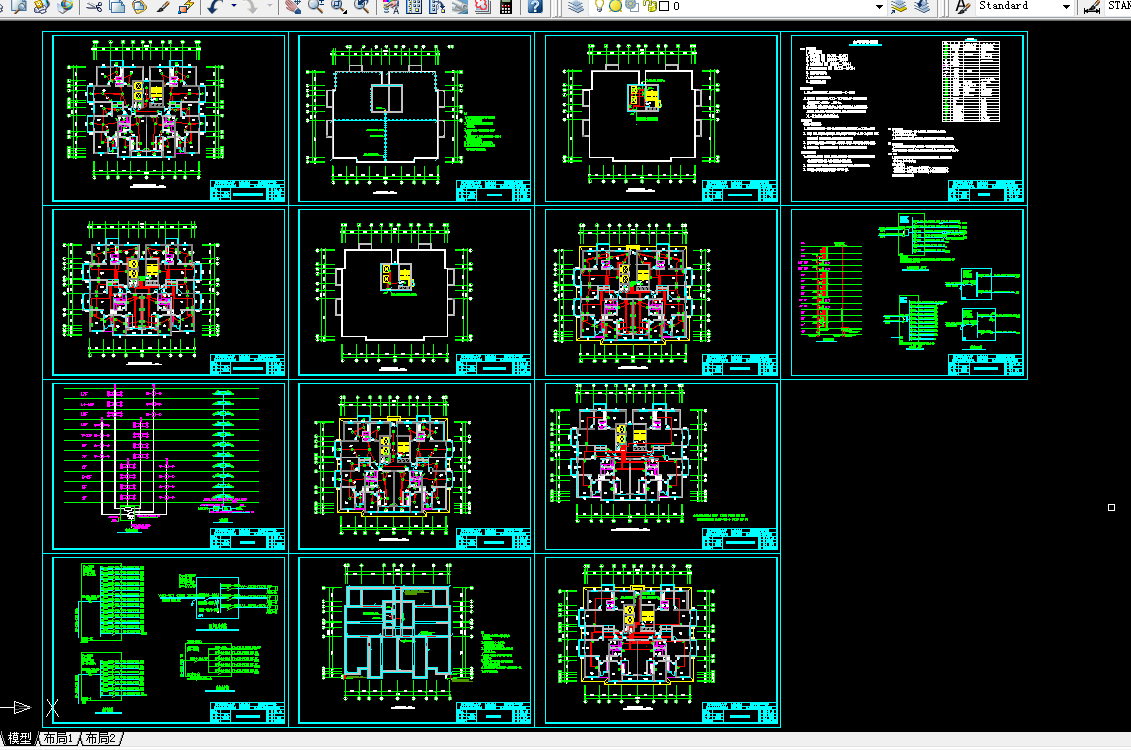1131x750 pixels.
Task: Open the Markup Set Manager icon
Action: tap(483, 6)
